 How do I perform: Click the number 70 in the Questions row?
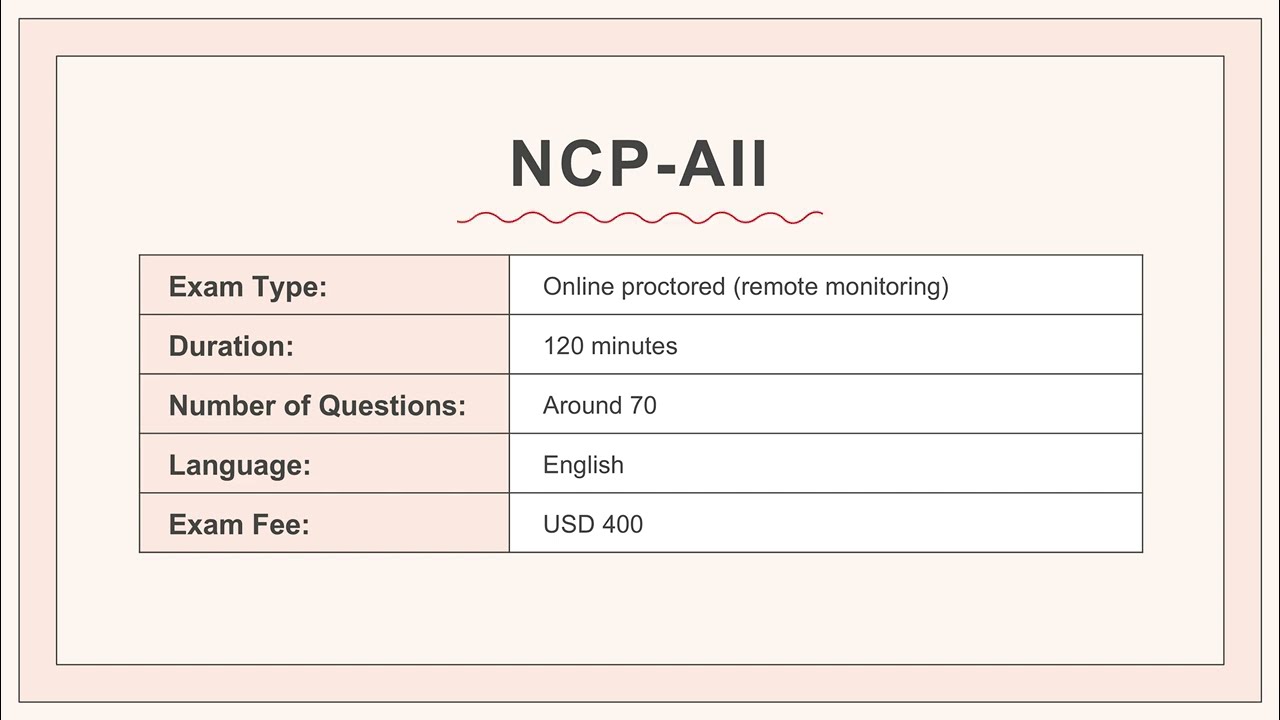pyautogui.click(x=643, y=405)
